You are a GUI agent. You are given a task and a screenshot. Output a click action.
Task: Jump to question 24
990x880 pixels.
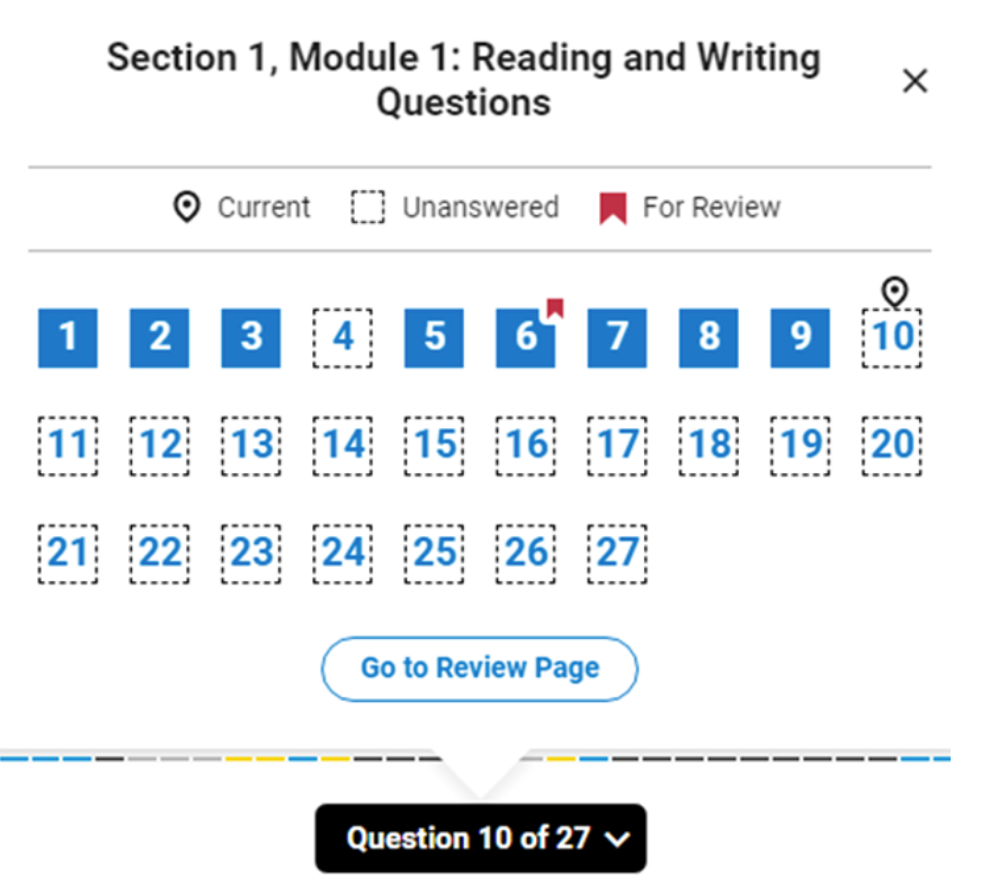coord(342,554)
